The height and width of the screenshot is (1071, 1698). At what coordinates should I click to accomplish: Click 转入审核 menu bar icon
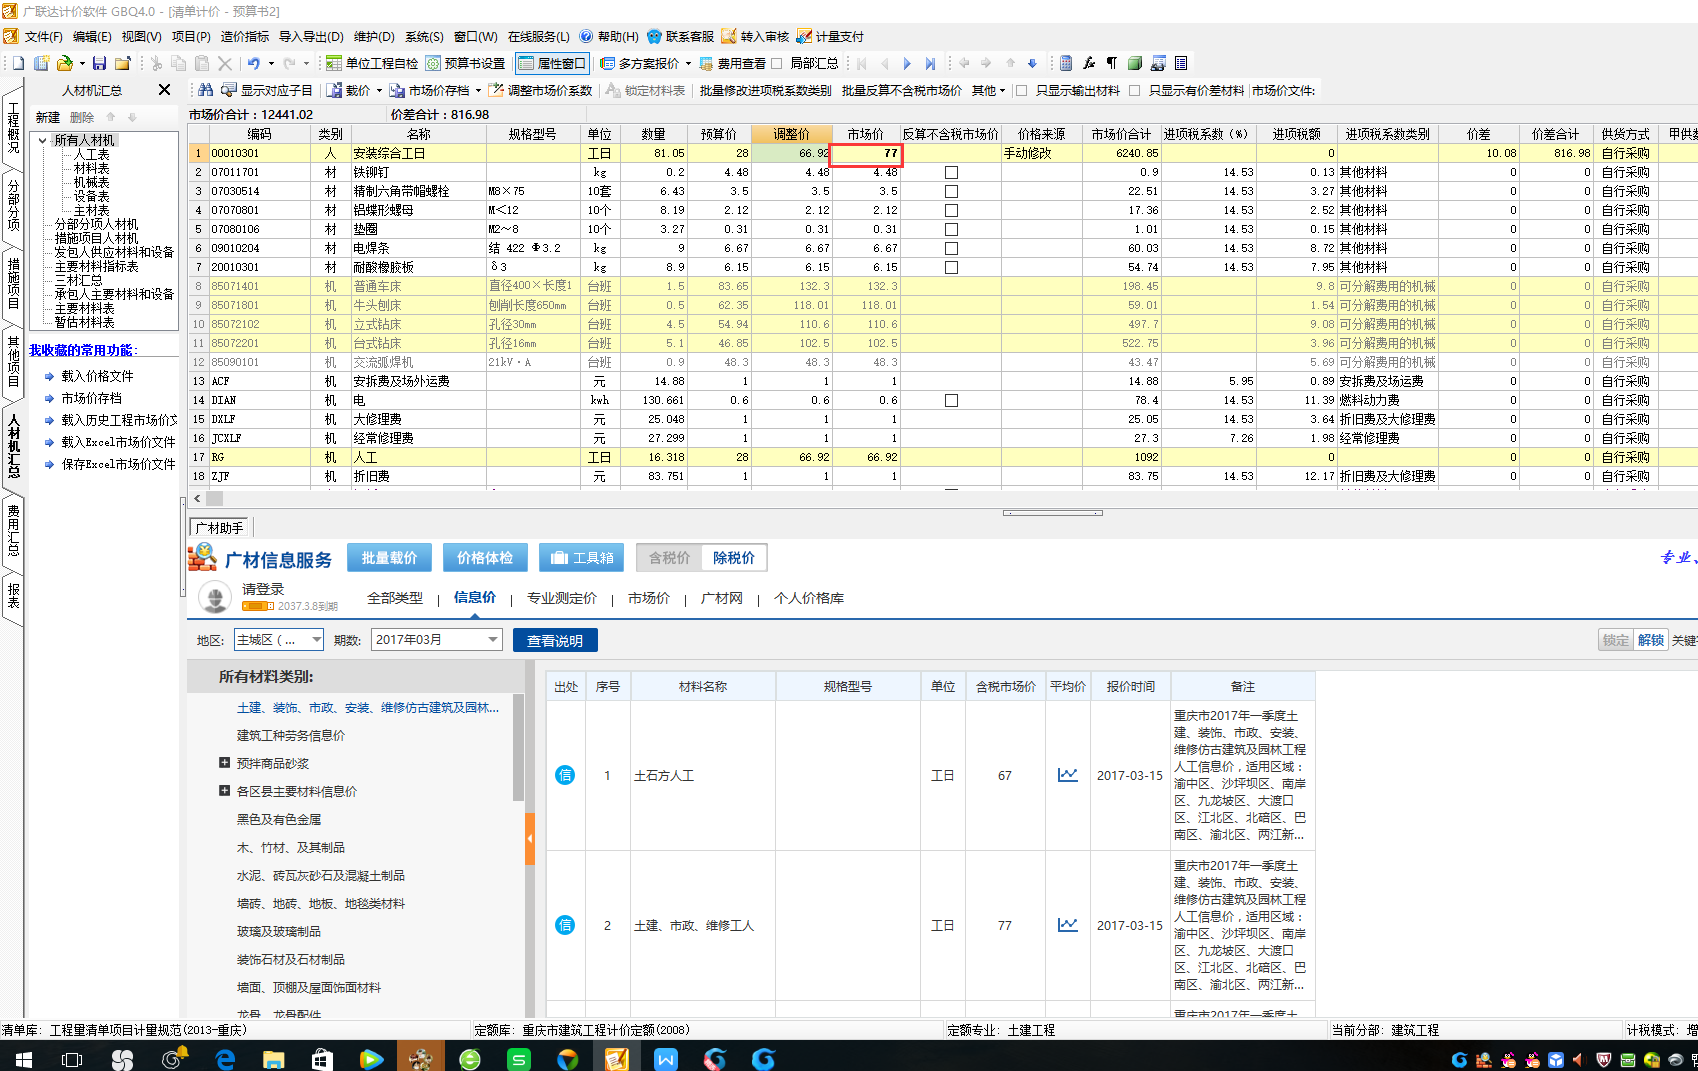coord(729,36)
